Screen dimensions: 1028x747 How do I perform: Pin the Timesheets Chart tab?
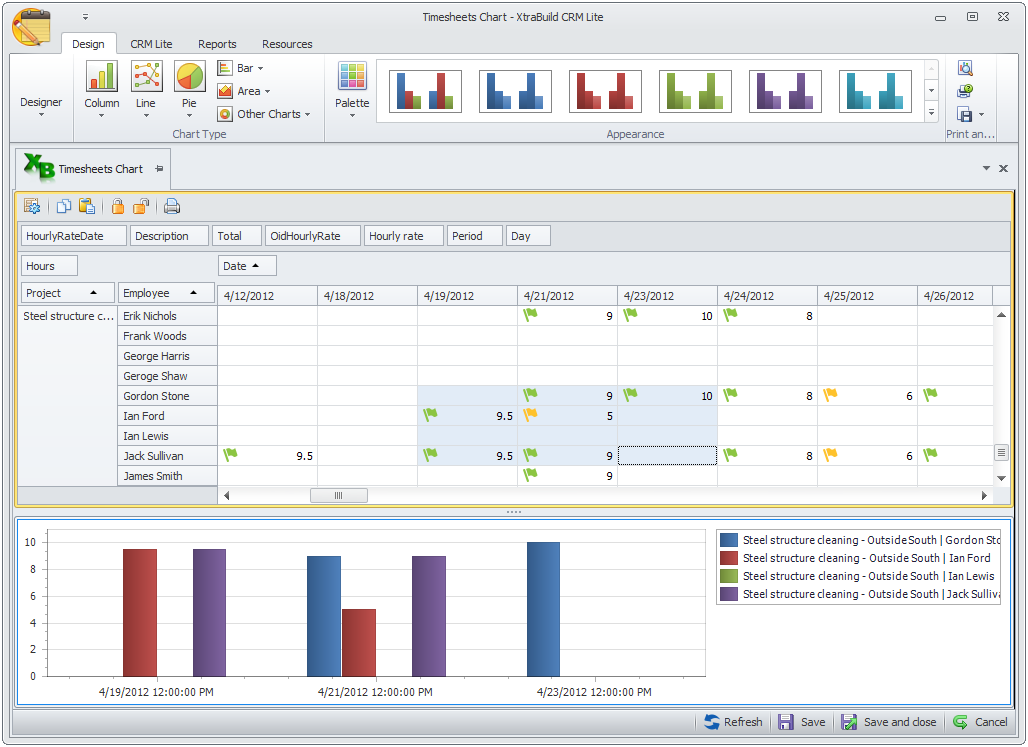pos(159,169)
